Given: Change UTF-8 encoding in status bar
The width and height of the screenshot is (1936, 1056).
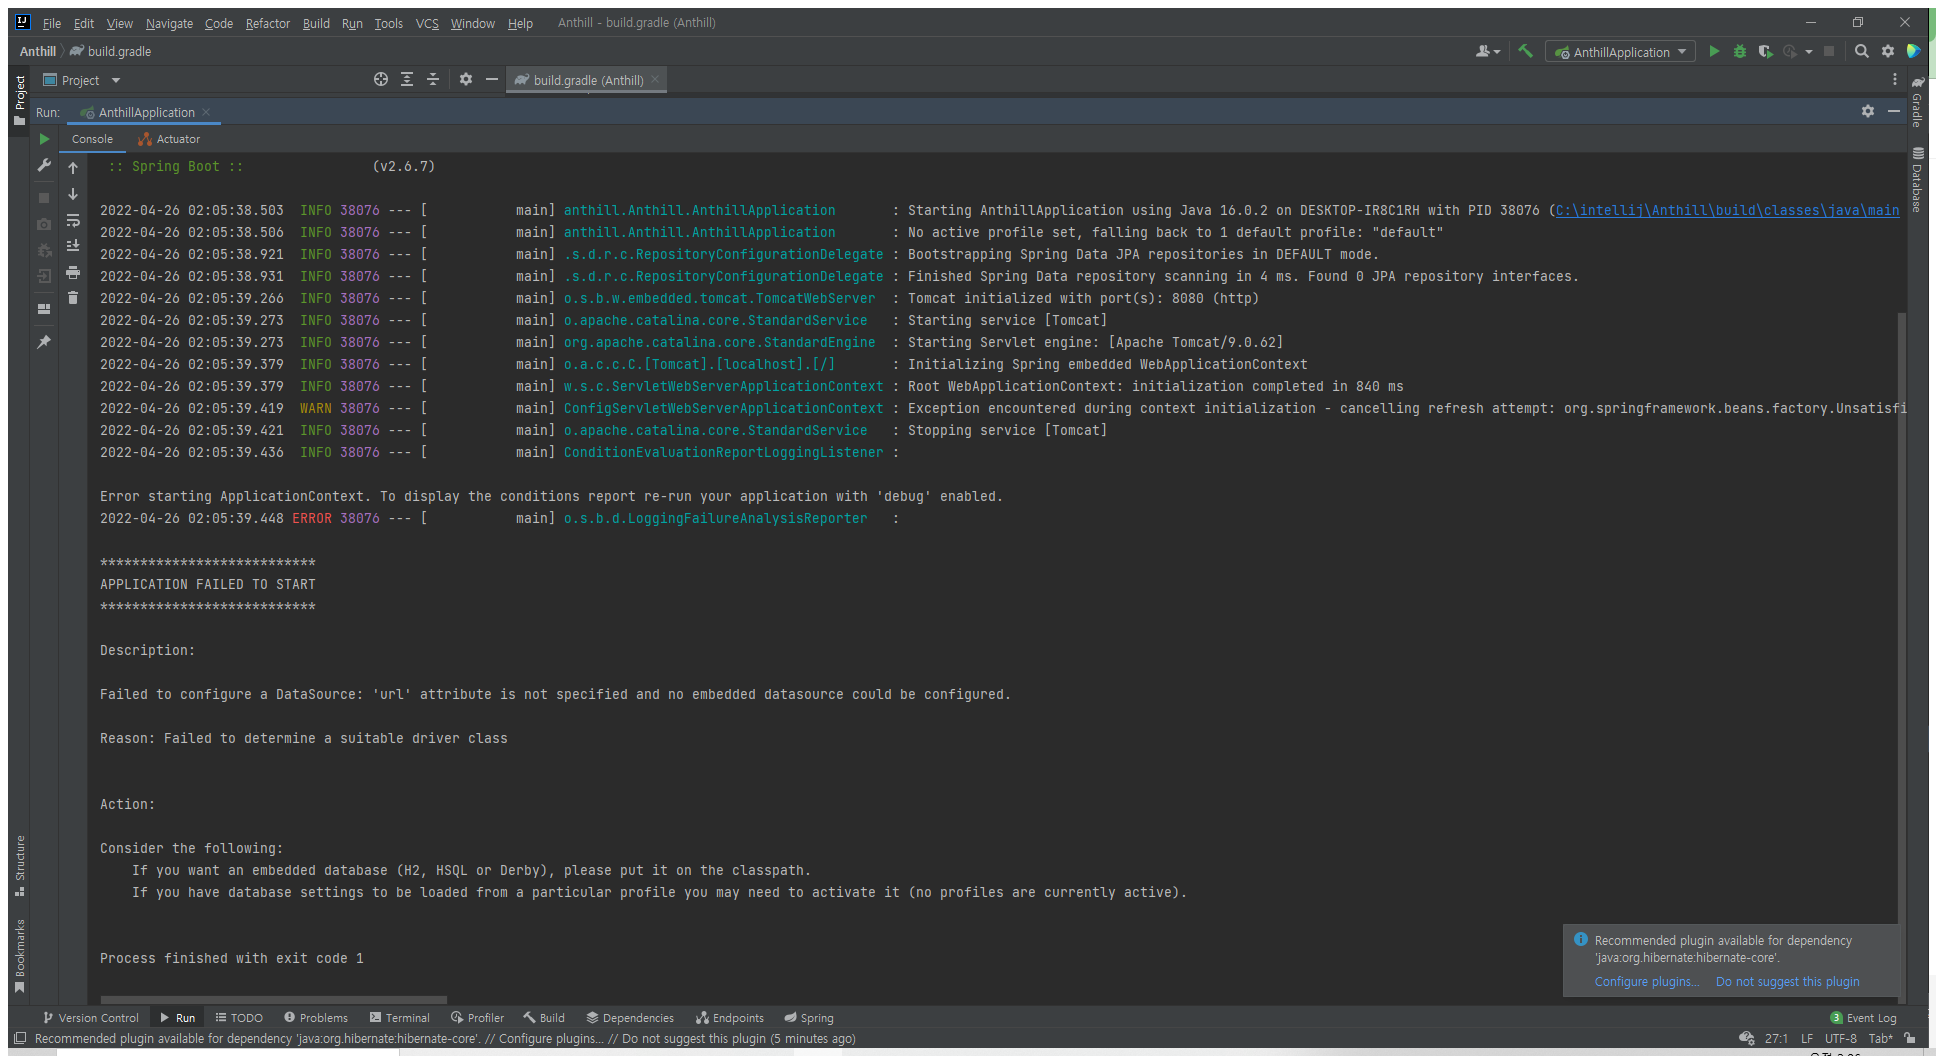Looking at the screenshot, I should point(1841,1039).
